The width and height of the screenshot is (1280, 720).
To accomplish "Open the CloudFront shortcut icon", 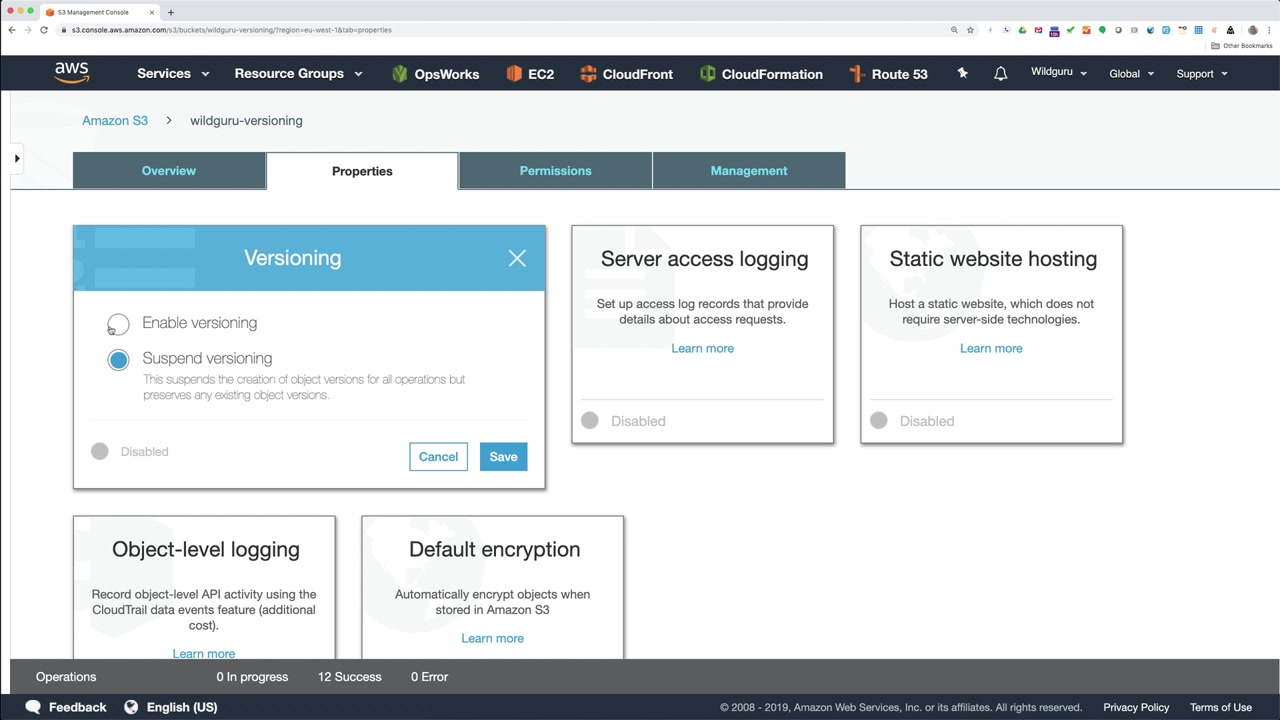I will point(588,74).
